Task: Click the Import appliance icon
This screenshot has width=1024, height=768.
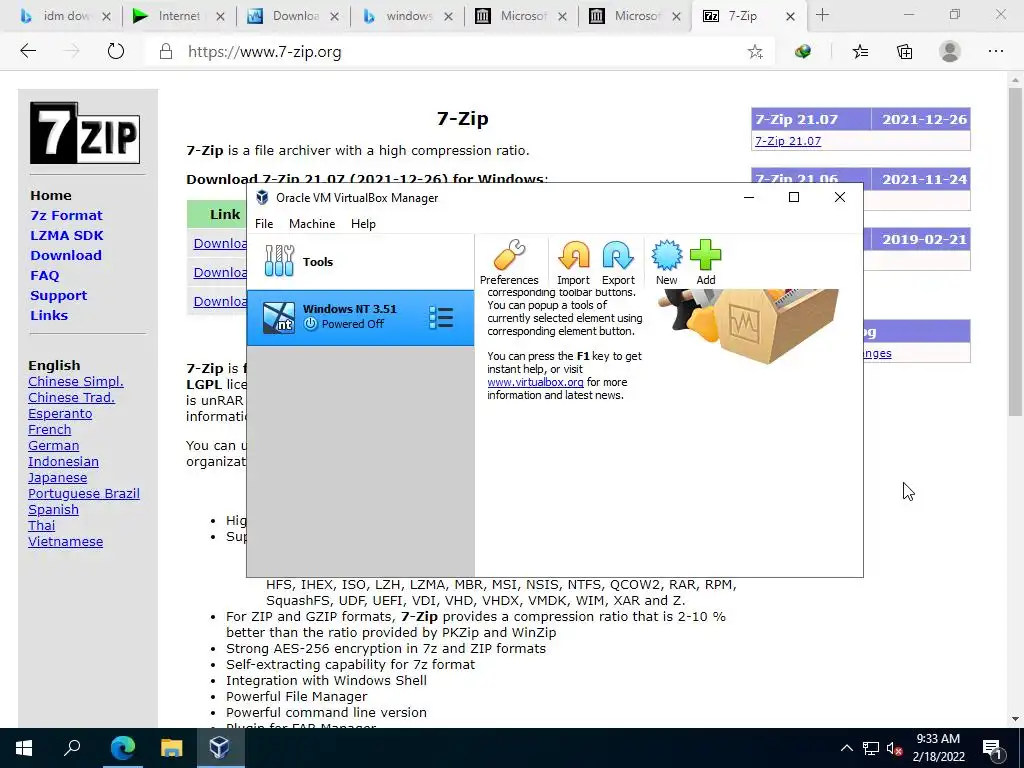Action: tap(573, 261)
